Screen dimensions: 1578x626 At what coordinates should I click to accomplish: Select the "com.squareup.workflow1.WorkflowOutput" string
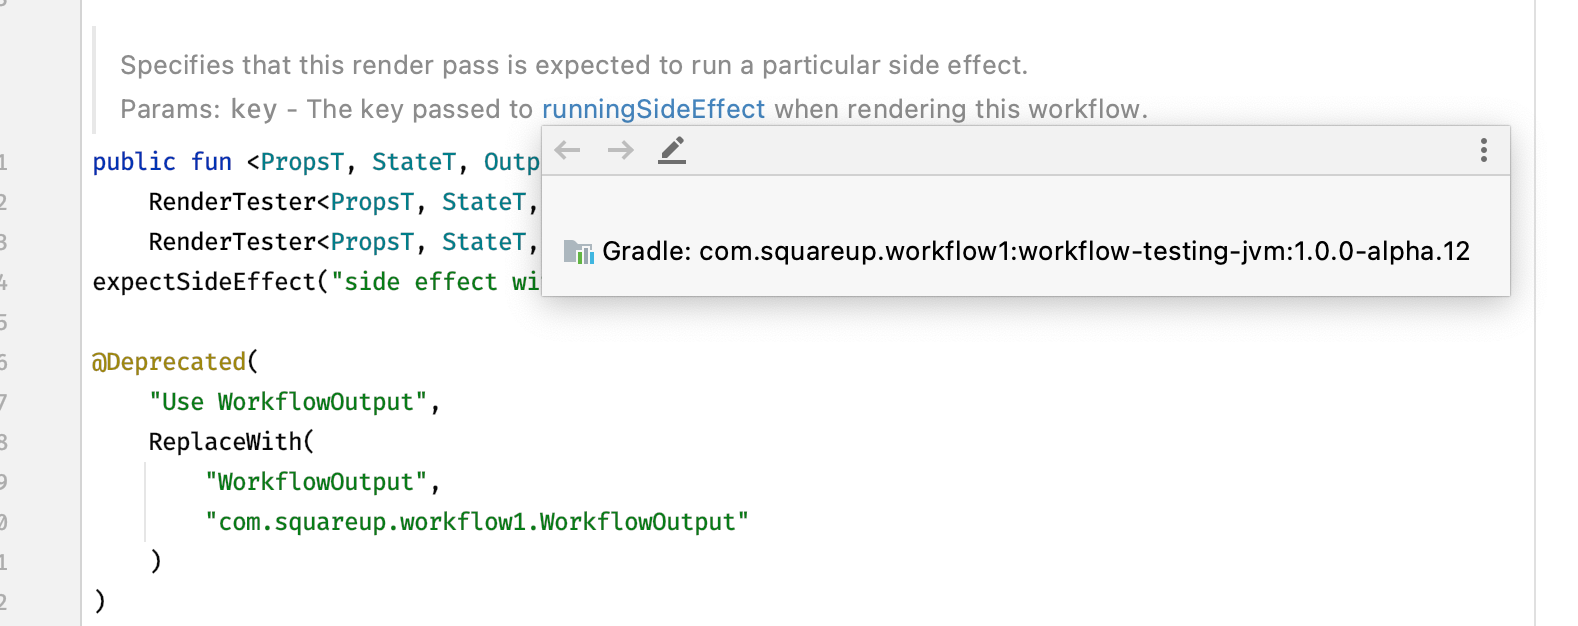478,521
